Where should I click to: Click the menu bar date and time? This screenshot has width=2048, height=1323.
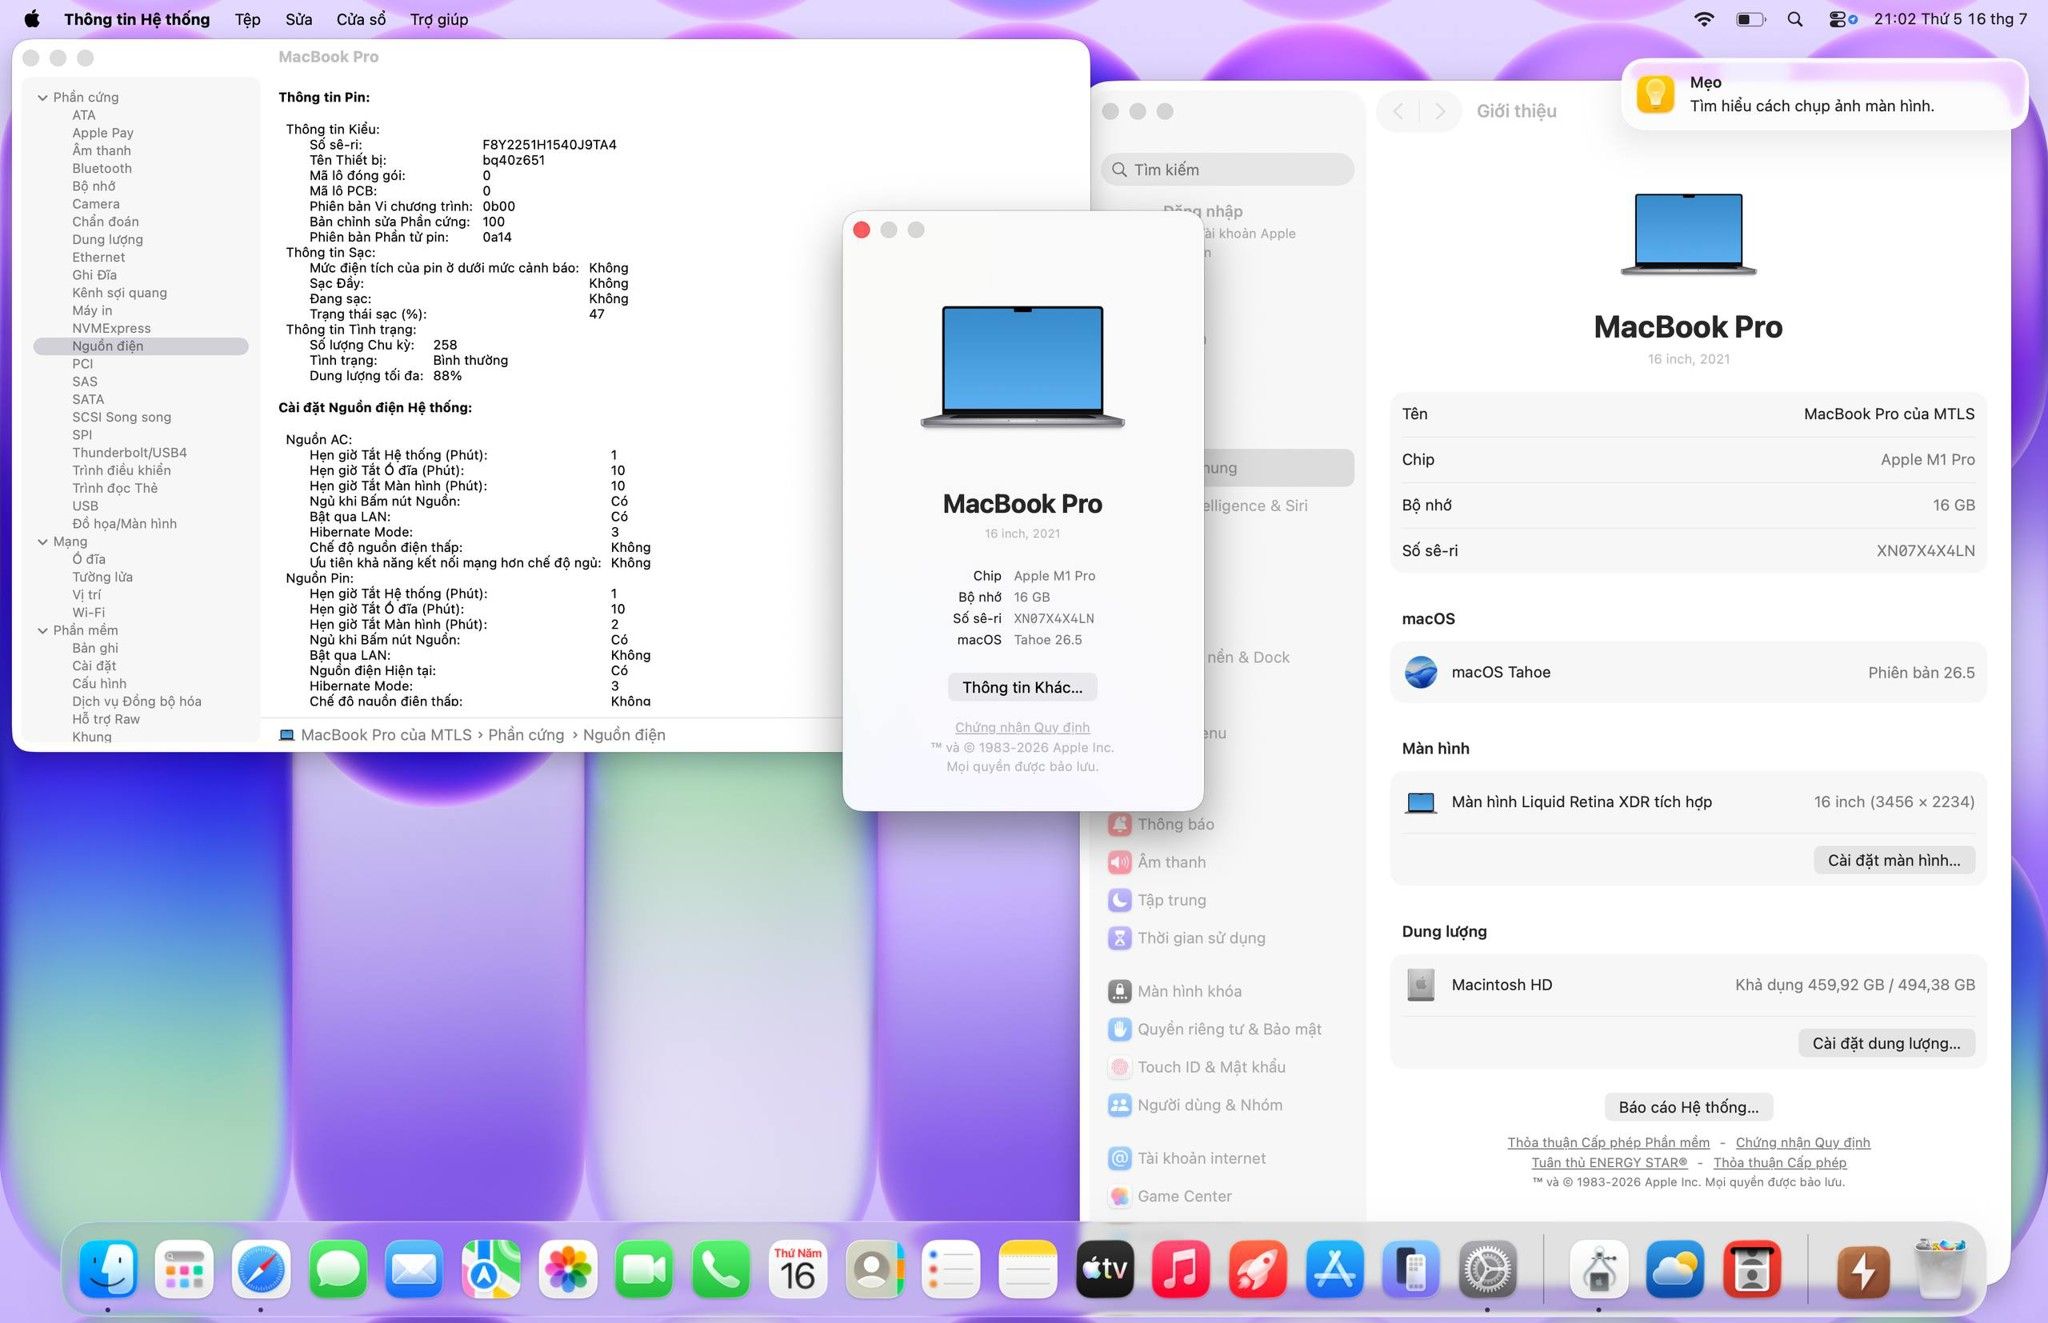tap(1950, 19)
